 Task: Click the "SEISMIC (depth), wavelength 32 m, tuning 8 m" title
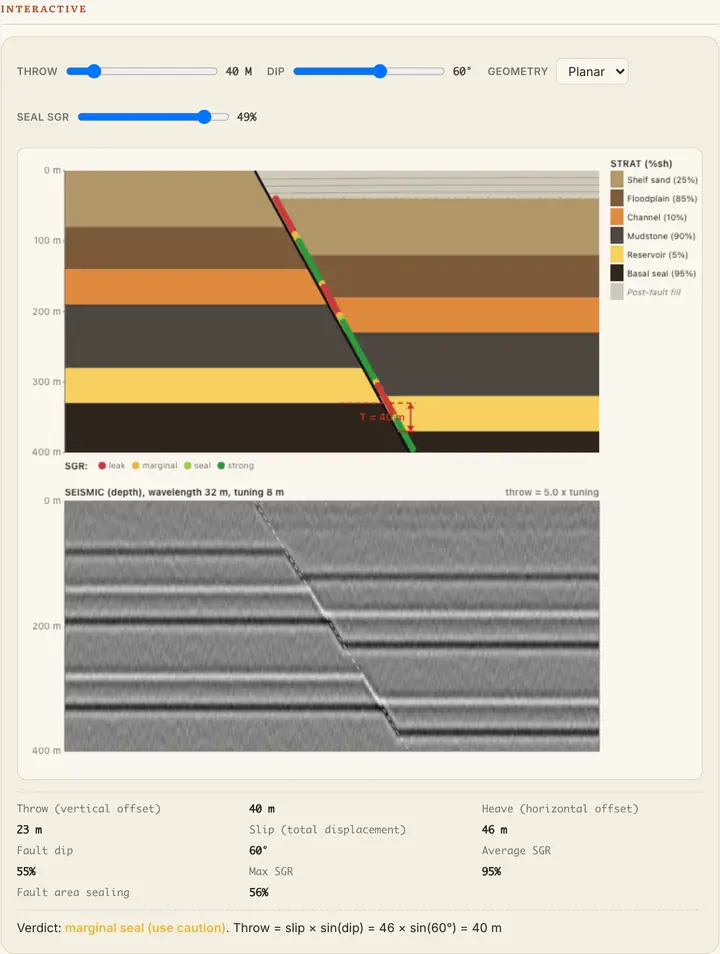point(174,492)
